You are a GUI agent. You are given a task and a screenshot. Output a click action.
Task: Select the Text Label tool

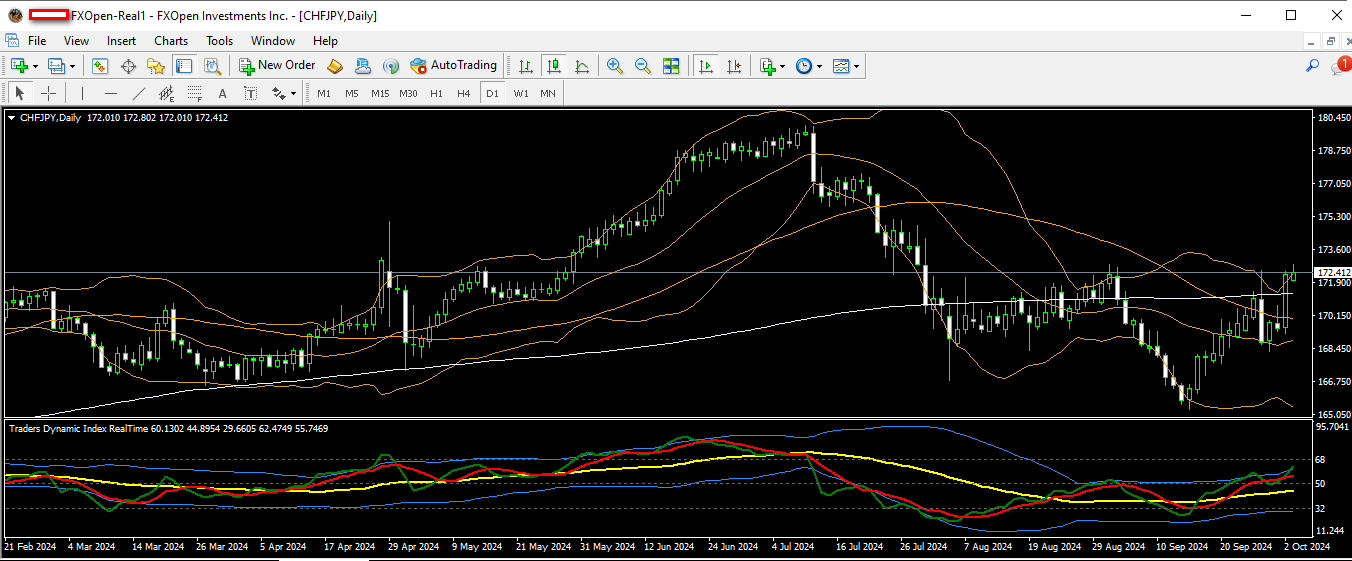251,93
